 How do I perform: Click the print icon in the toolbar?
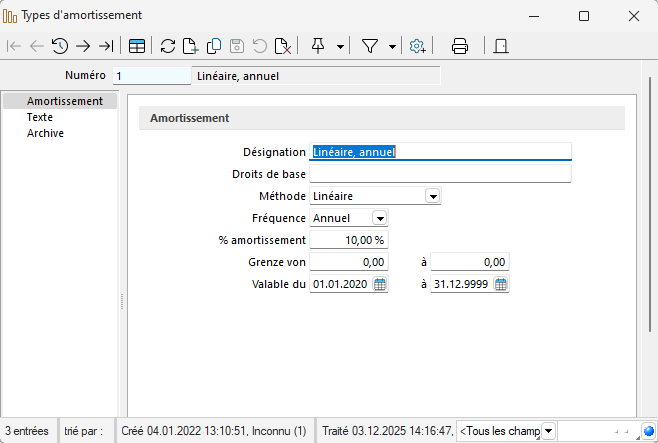point(460,46)
